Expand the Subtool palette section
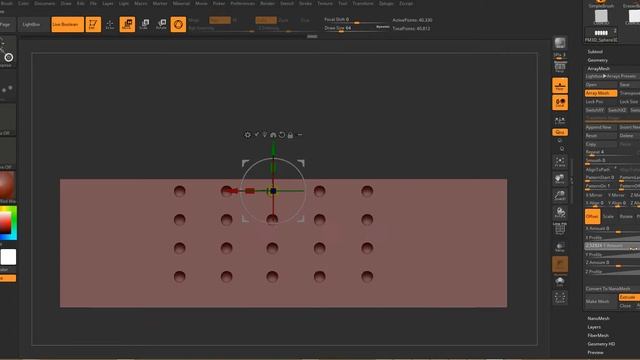640x360 pixels. 595,52
